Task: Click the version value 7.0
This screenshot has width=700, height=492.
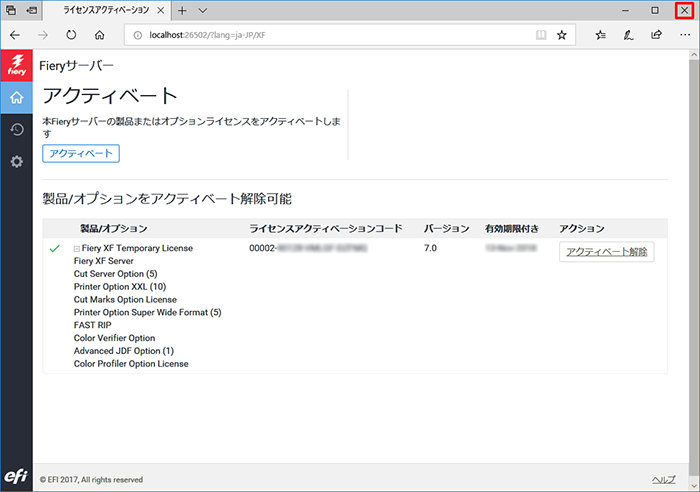Action: tap(430, 248)
